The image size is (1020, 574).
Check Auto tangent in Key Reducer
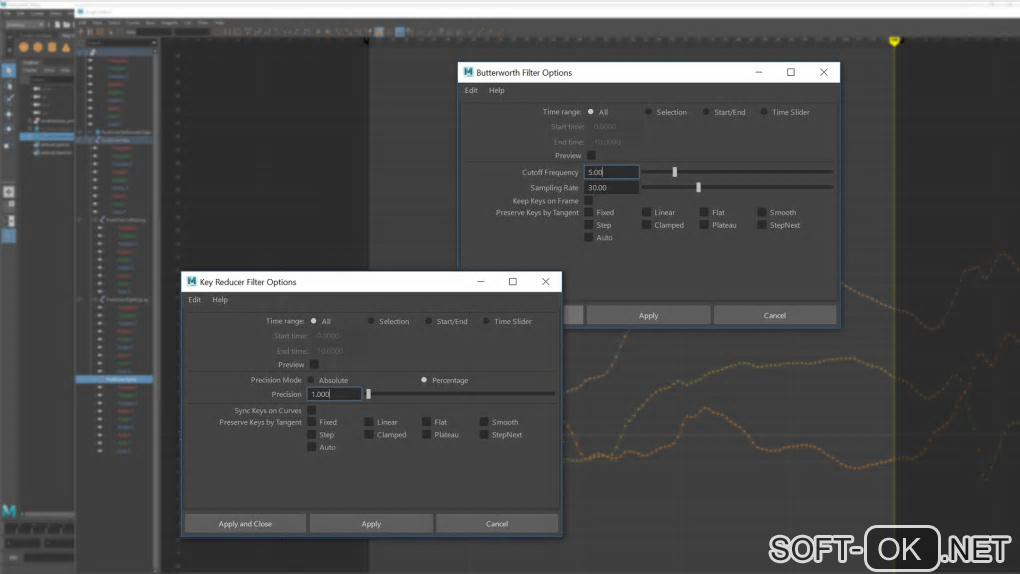pyautogui.click(x=312, y=447)
